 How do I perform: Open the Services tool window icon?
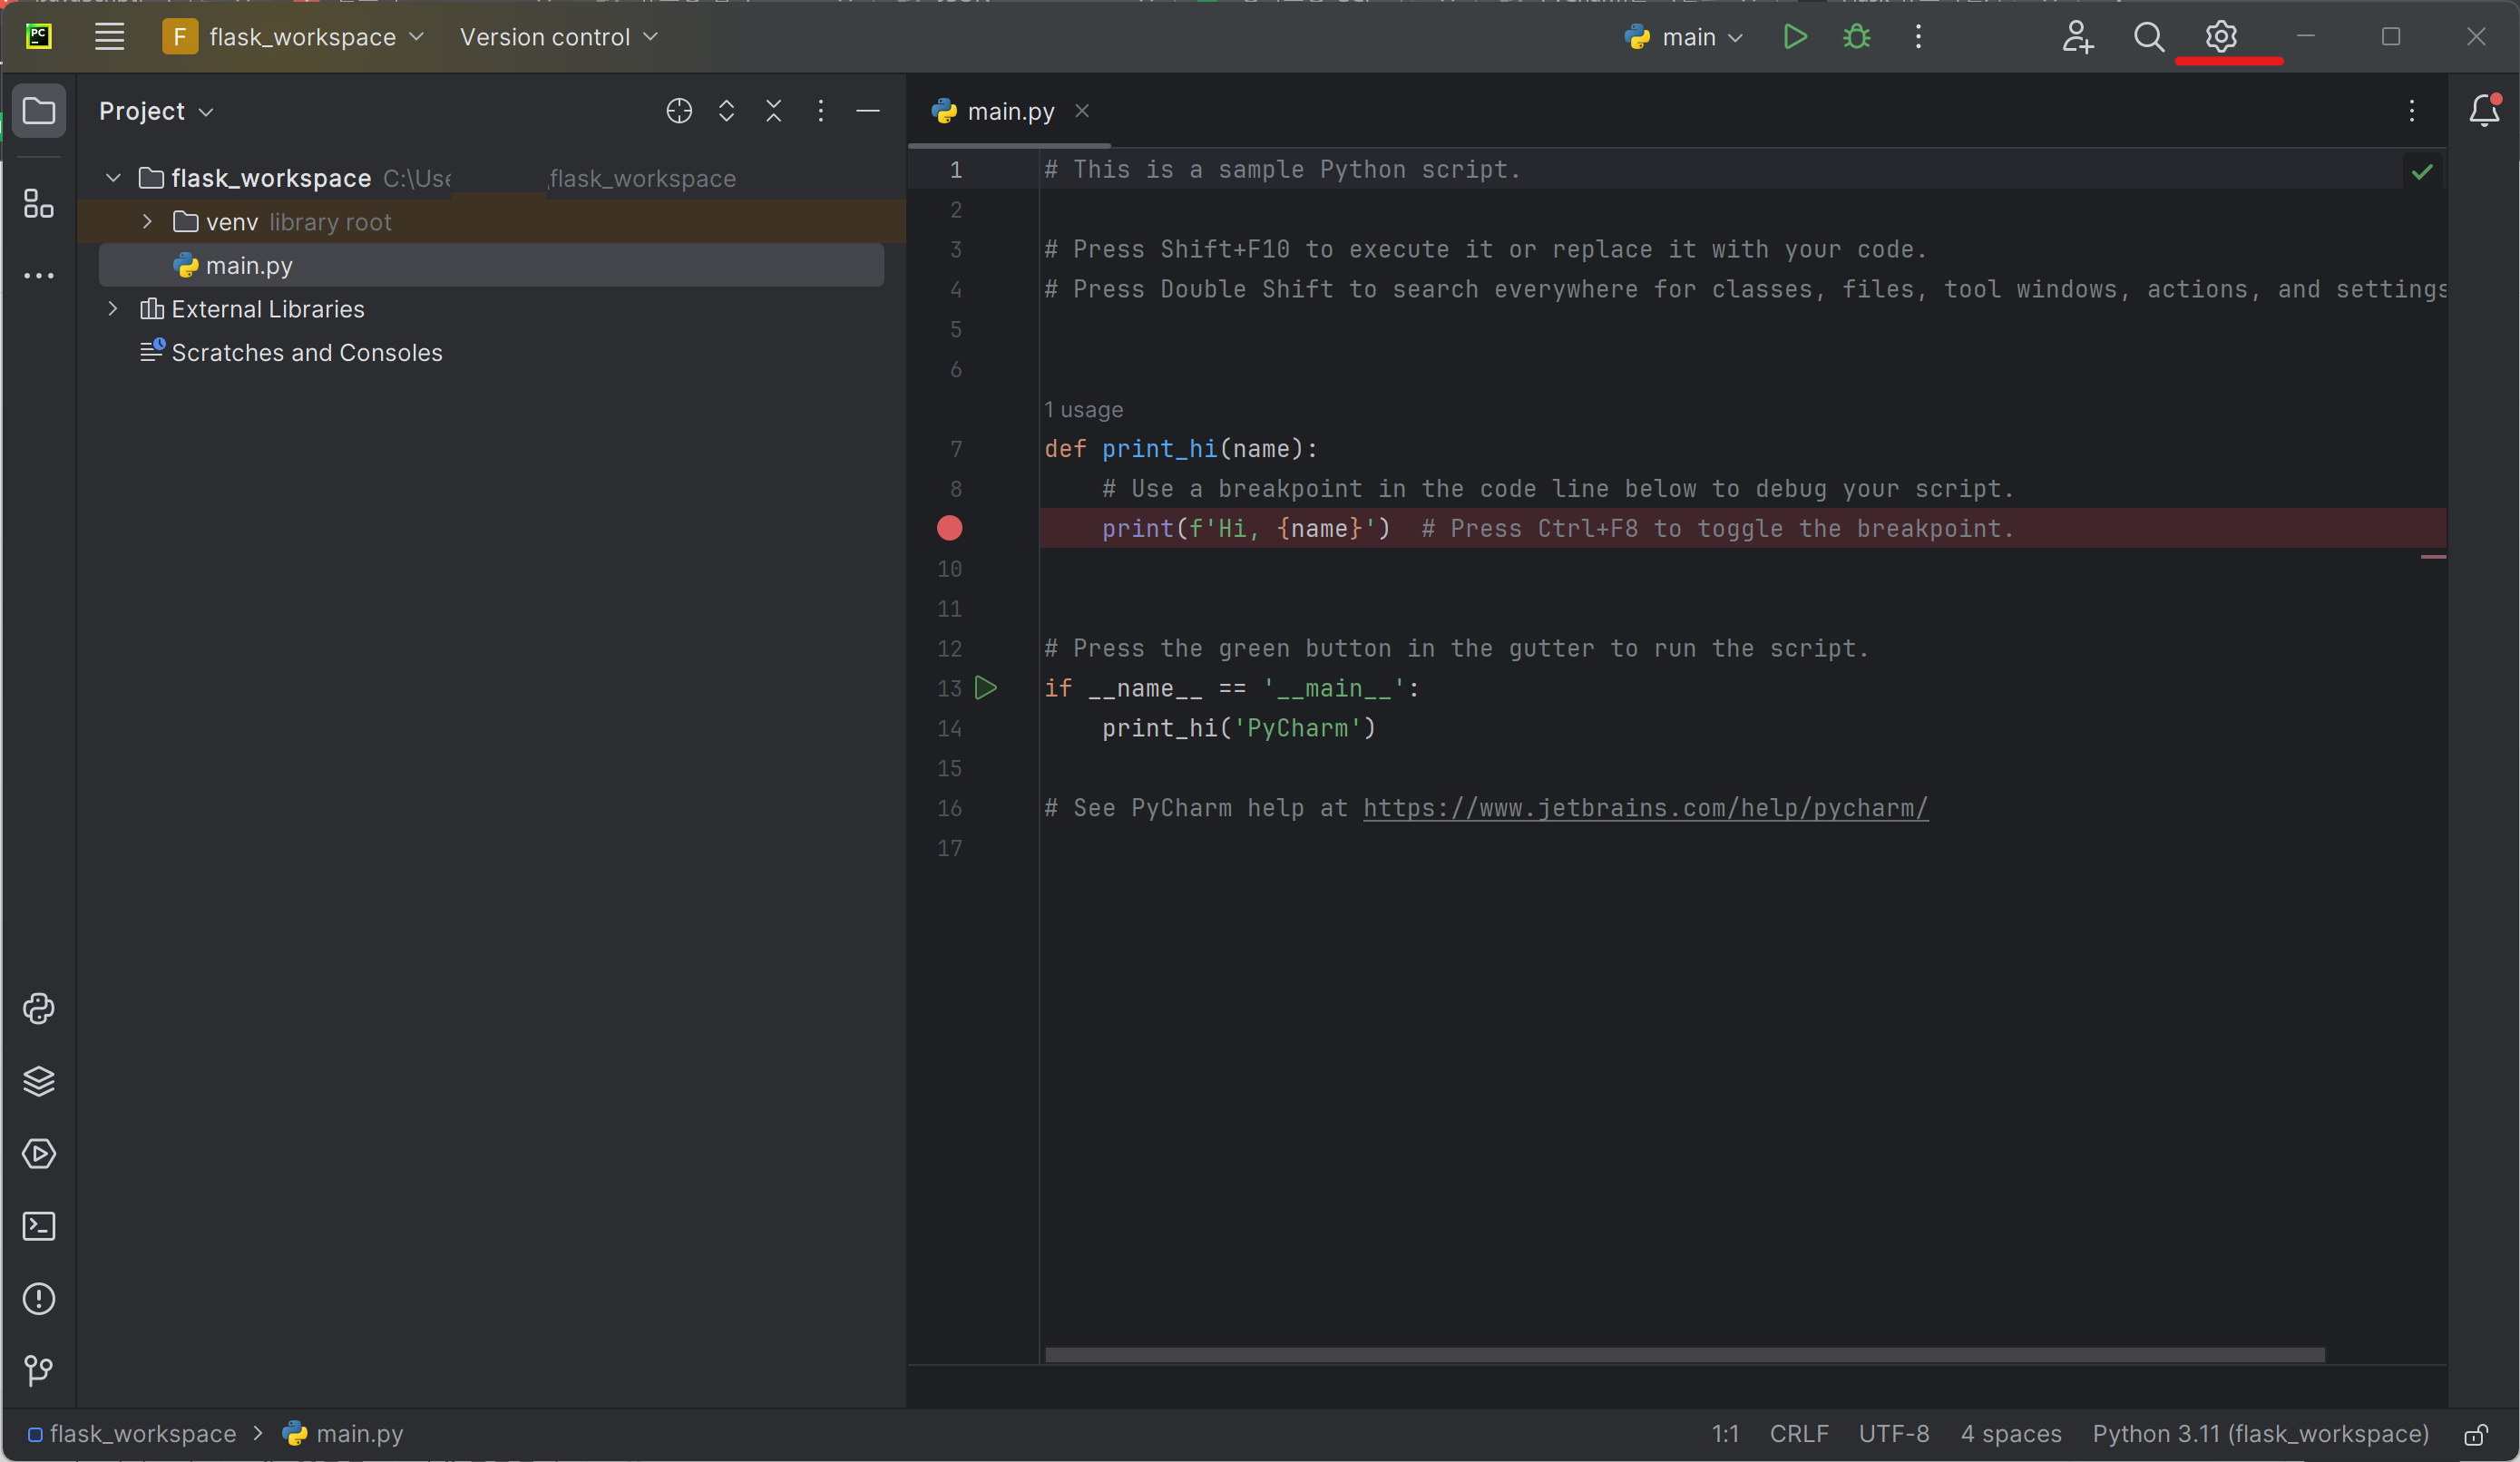[38, 1154]
